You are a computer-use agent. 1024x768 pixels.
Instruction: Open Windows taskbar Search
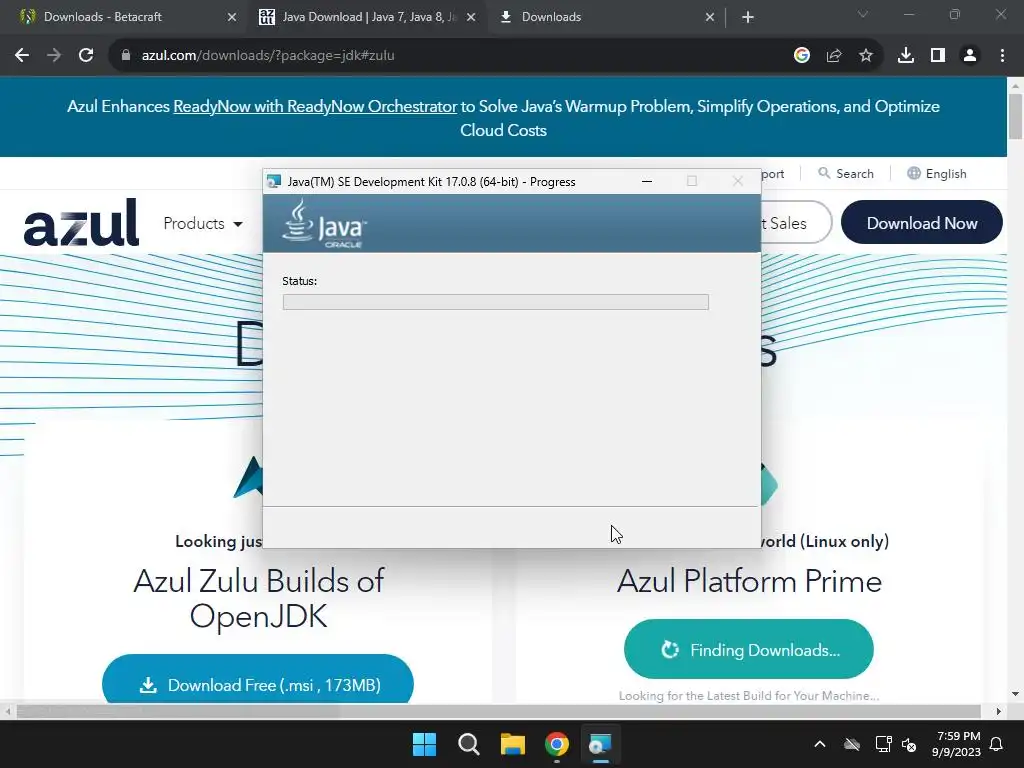click(x=468, y=744)
